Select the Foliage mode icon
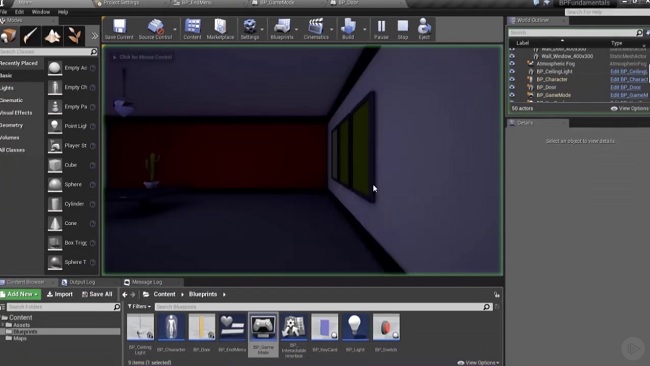The height and width of the screenshot is (366, 650). (x=75, y=36)
